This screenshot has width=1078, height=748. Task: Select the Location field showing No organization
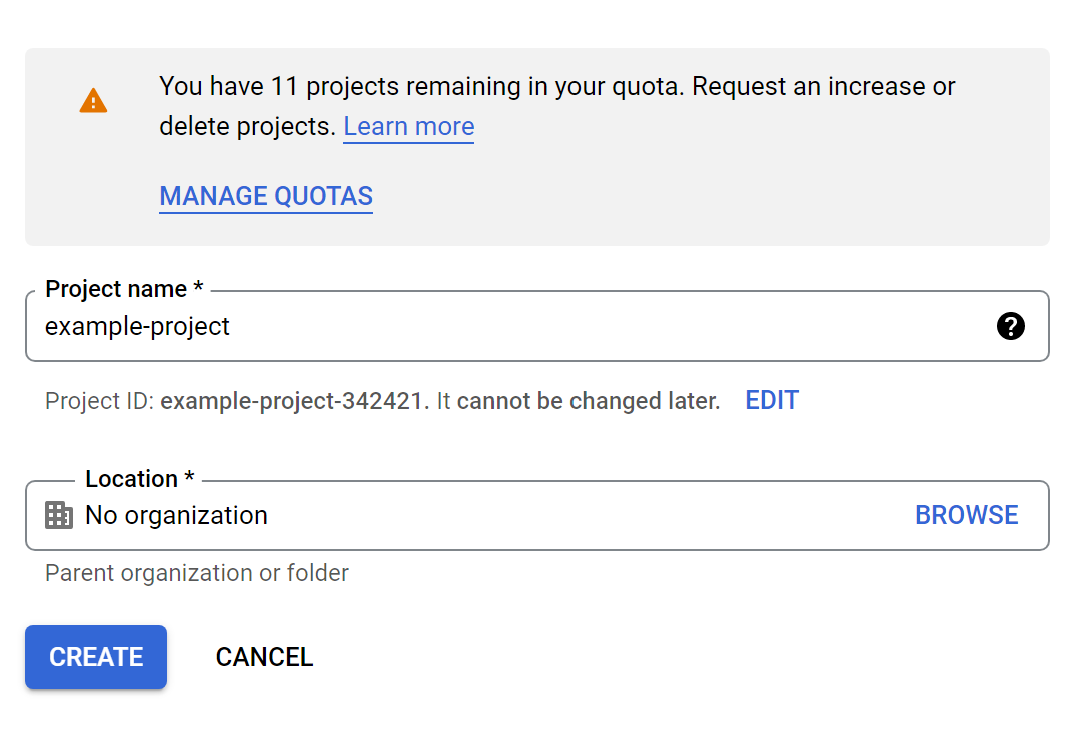(537, 515)
